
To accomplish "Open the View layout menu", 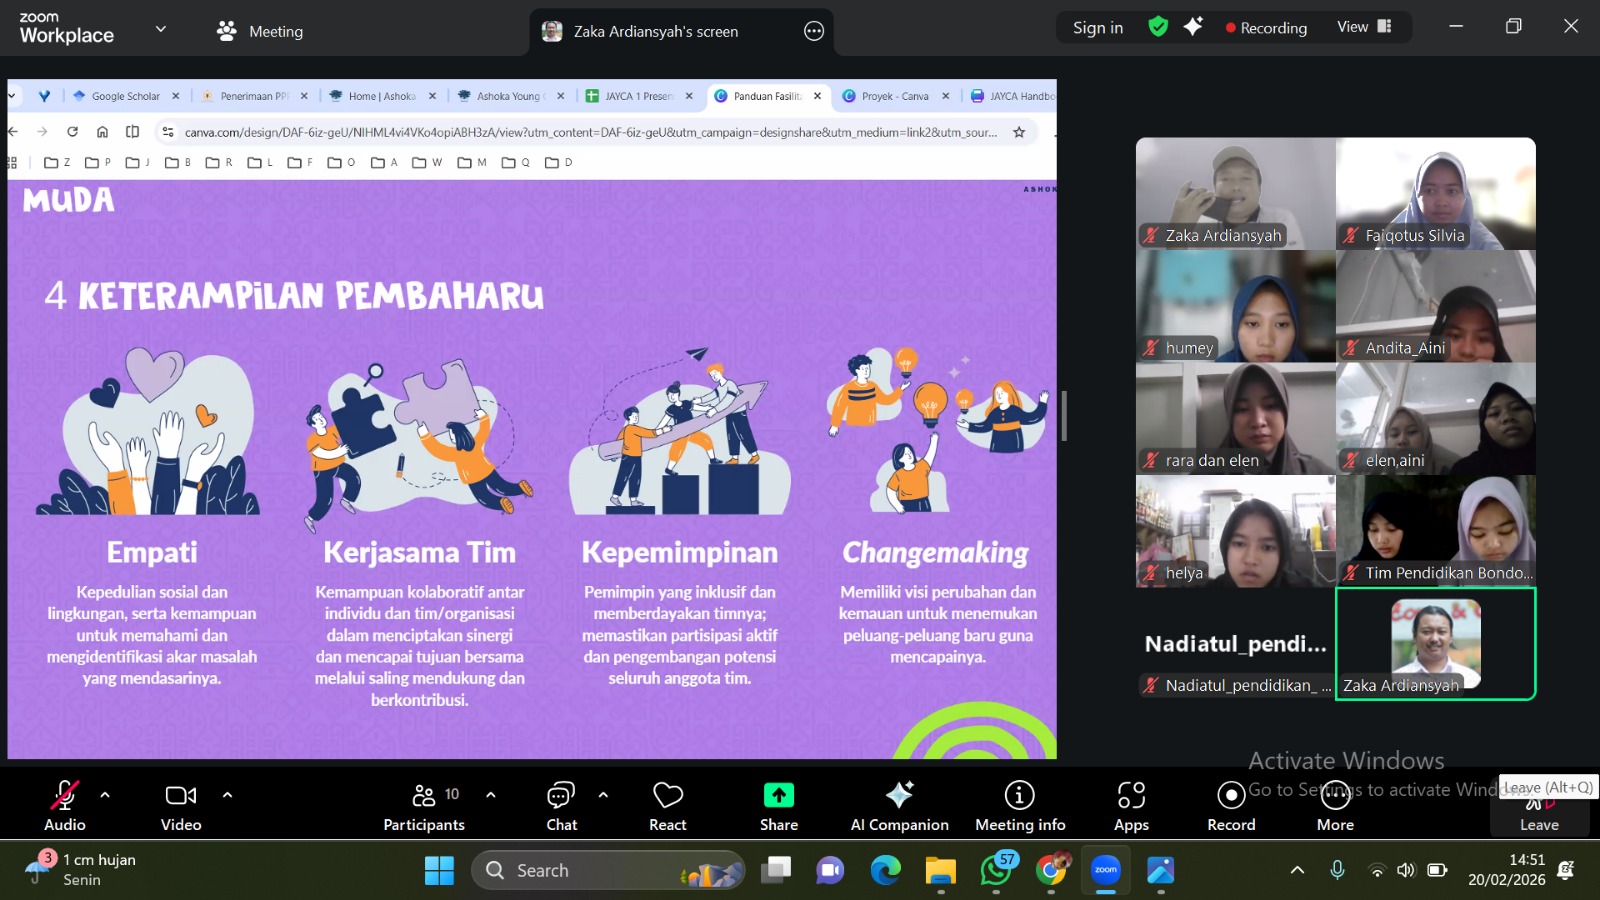I will tap(1364, 27).
